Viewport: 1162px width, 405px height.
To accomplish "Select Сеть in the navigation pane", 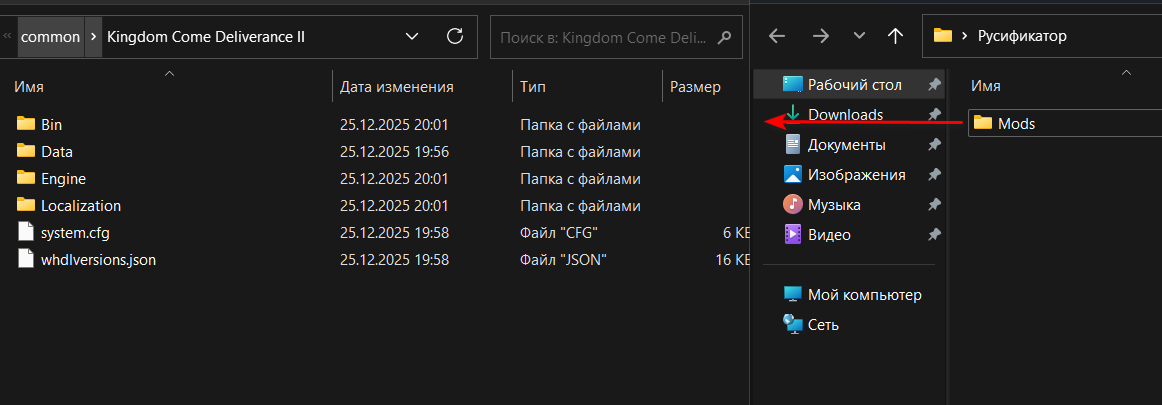I will (822, 325).
